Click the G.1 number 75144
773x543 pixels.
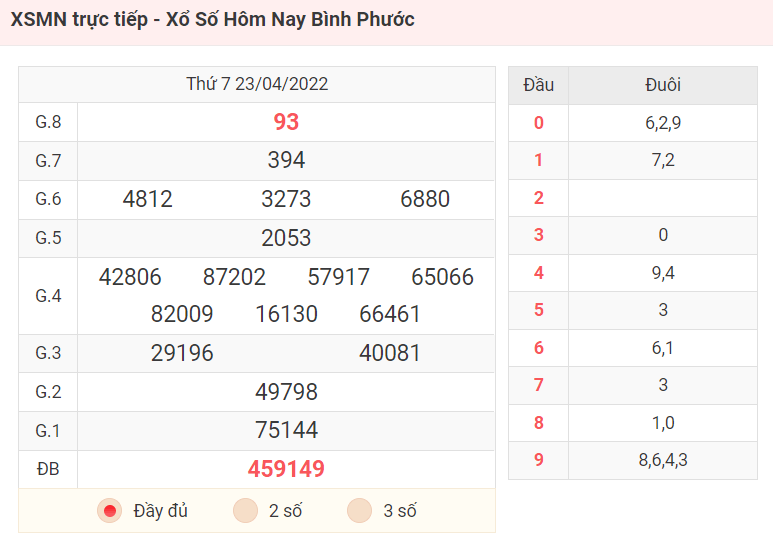pyautogui.click(x=286, y=430)
